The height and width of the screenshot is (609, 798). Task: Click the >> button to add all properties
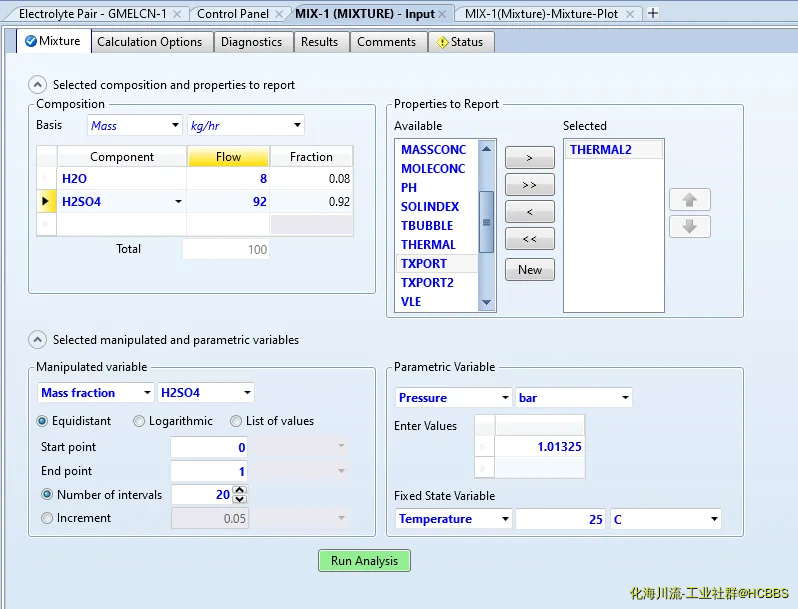click(529, 185)
